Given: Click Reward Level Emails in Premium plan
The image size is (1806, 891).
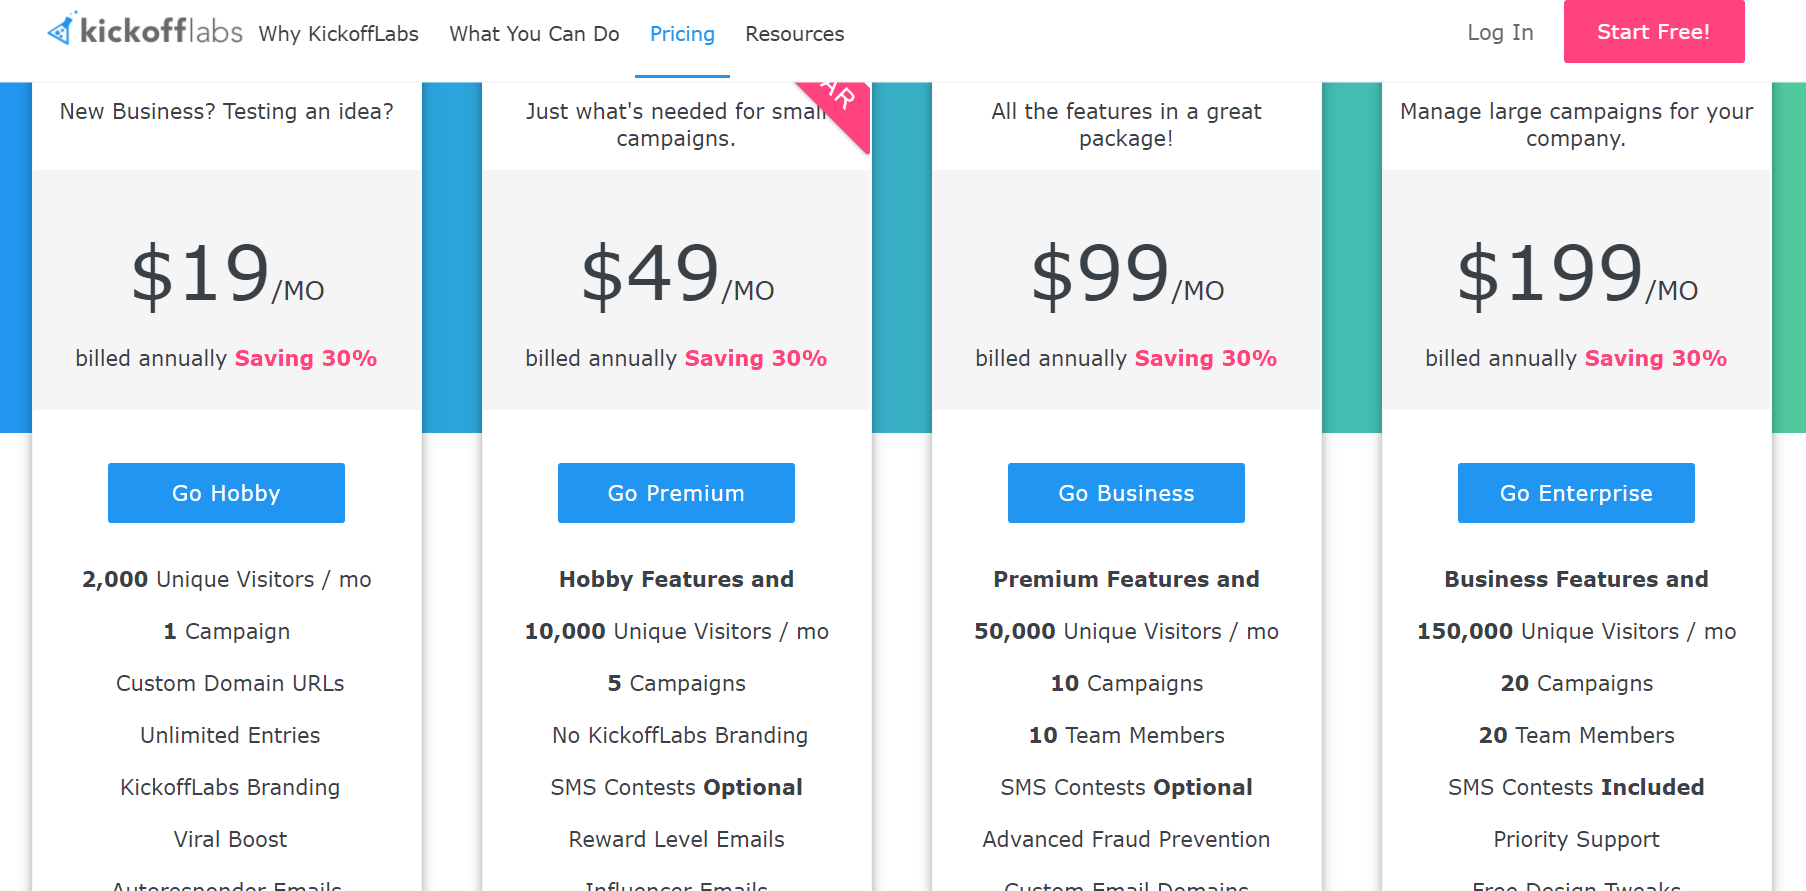Looking at the screenshot, I should [676, 839].
